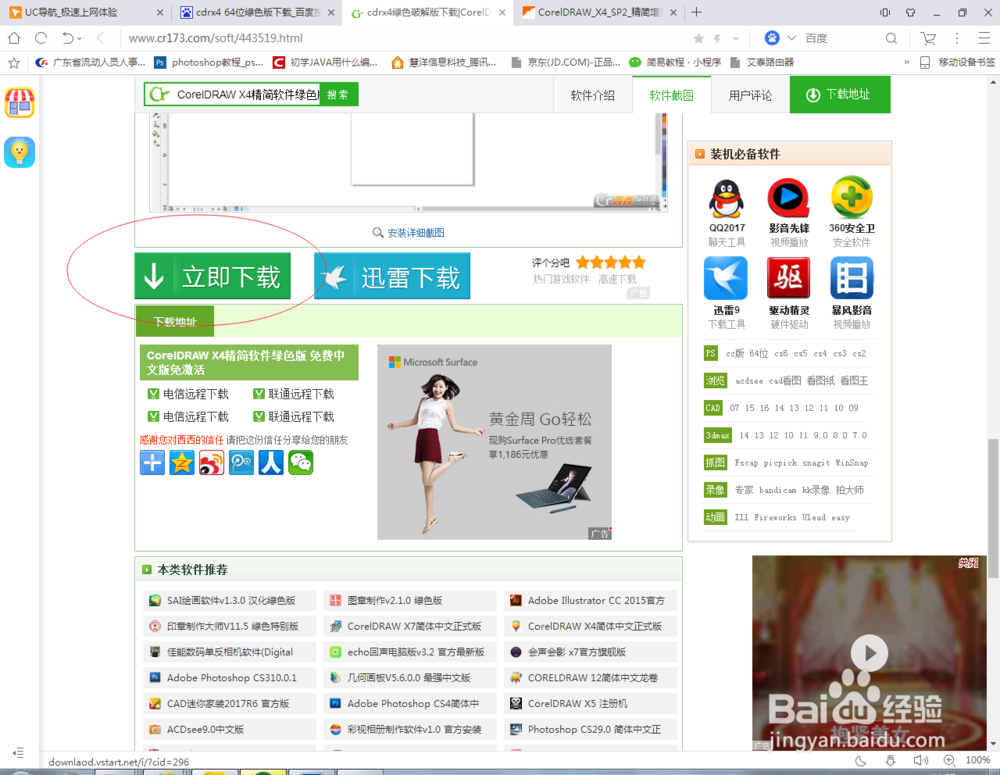Image resolution: width=1000 pixels, height=775 pixels.
Task: Open a new tab with plus button
Action: coord(696,12)
